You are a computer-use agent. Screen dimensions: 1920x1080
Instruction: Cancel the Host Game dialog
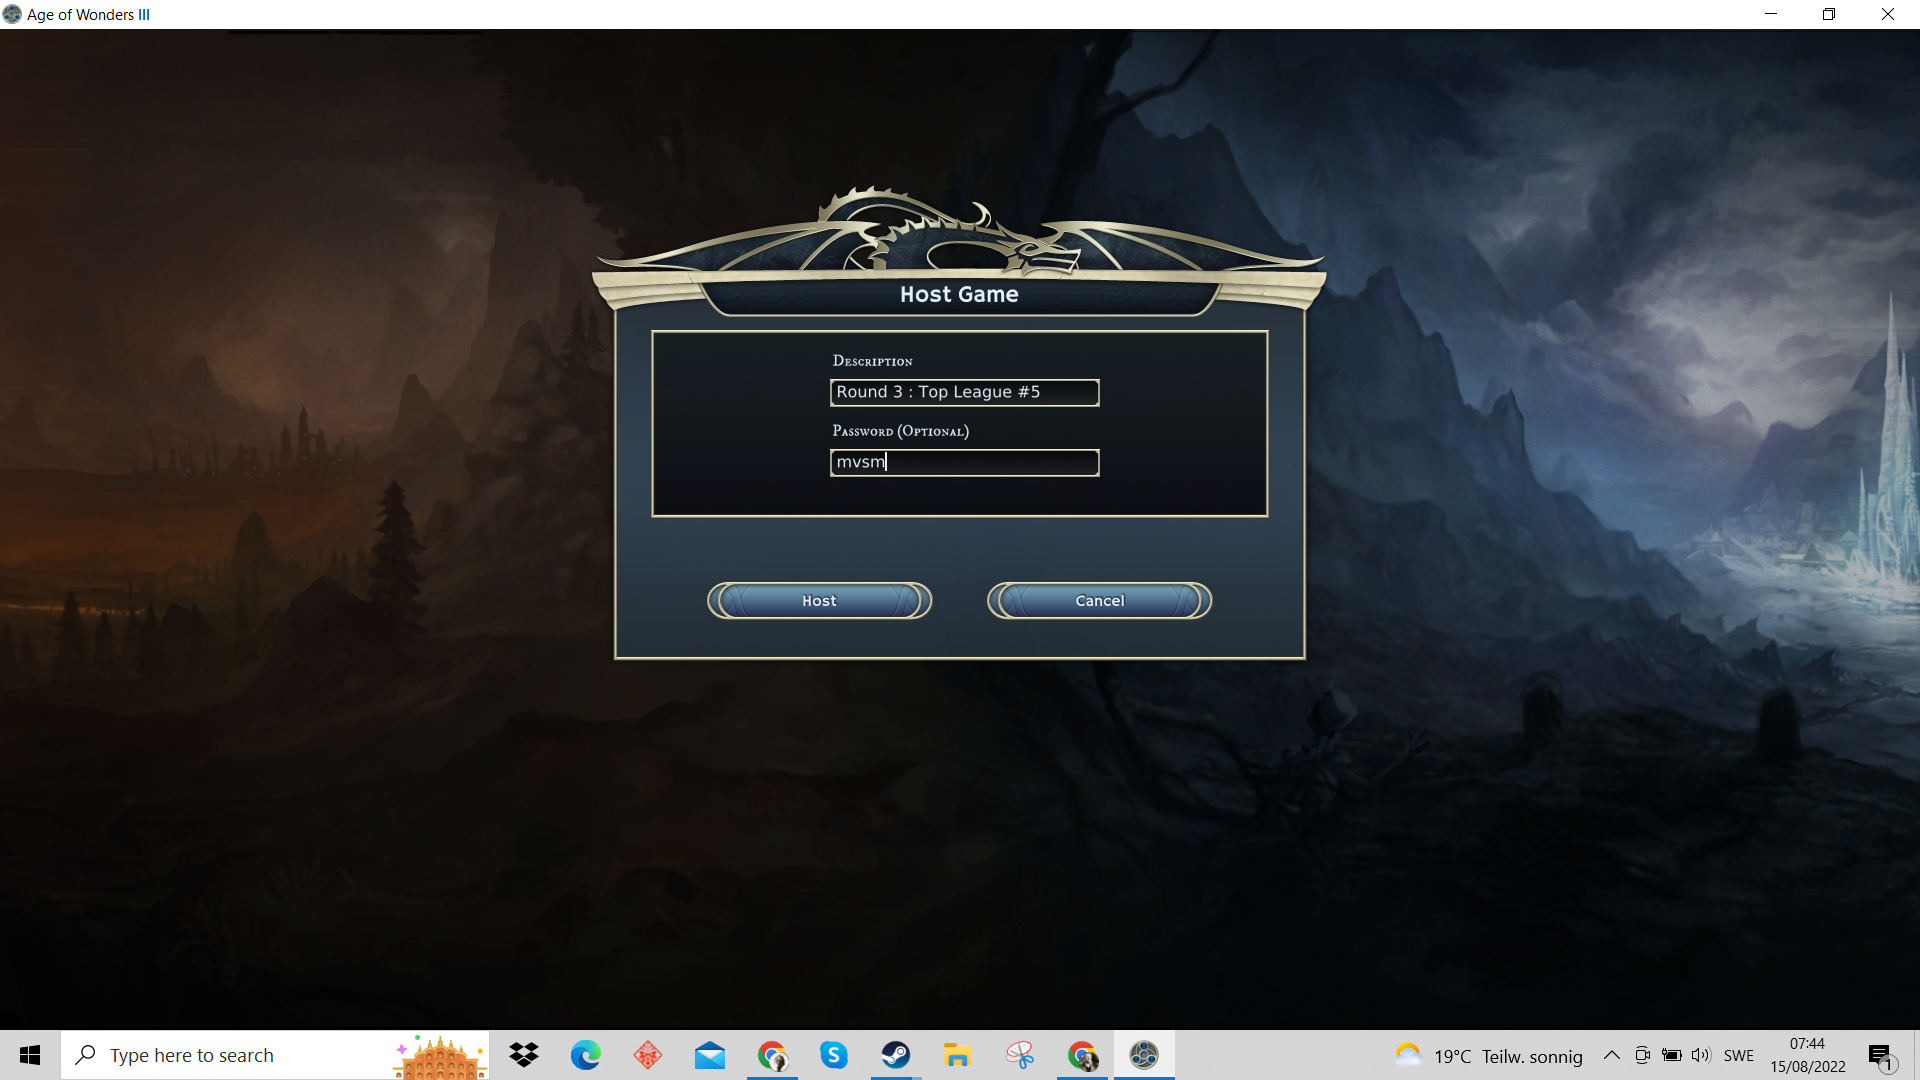click(x=1099, y=601)
